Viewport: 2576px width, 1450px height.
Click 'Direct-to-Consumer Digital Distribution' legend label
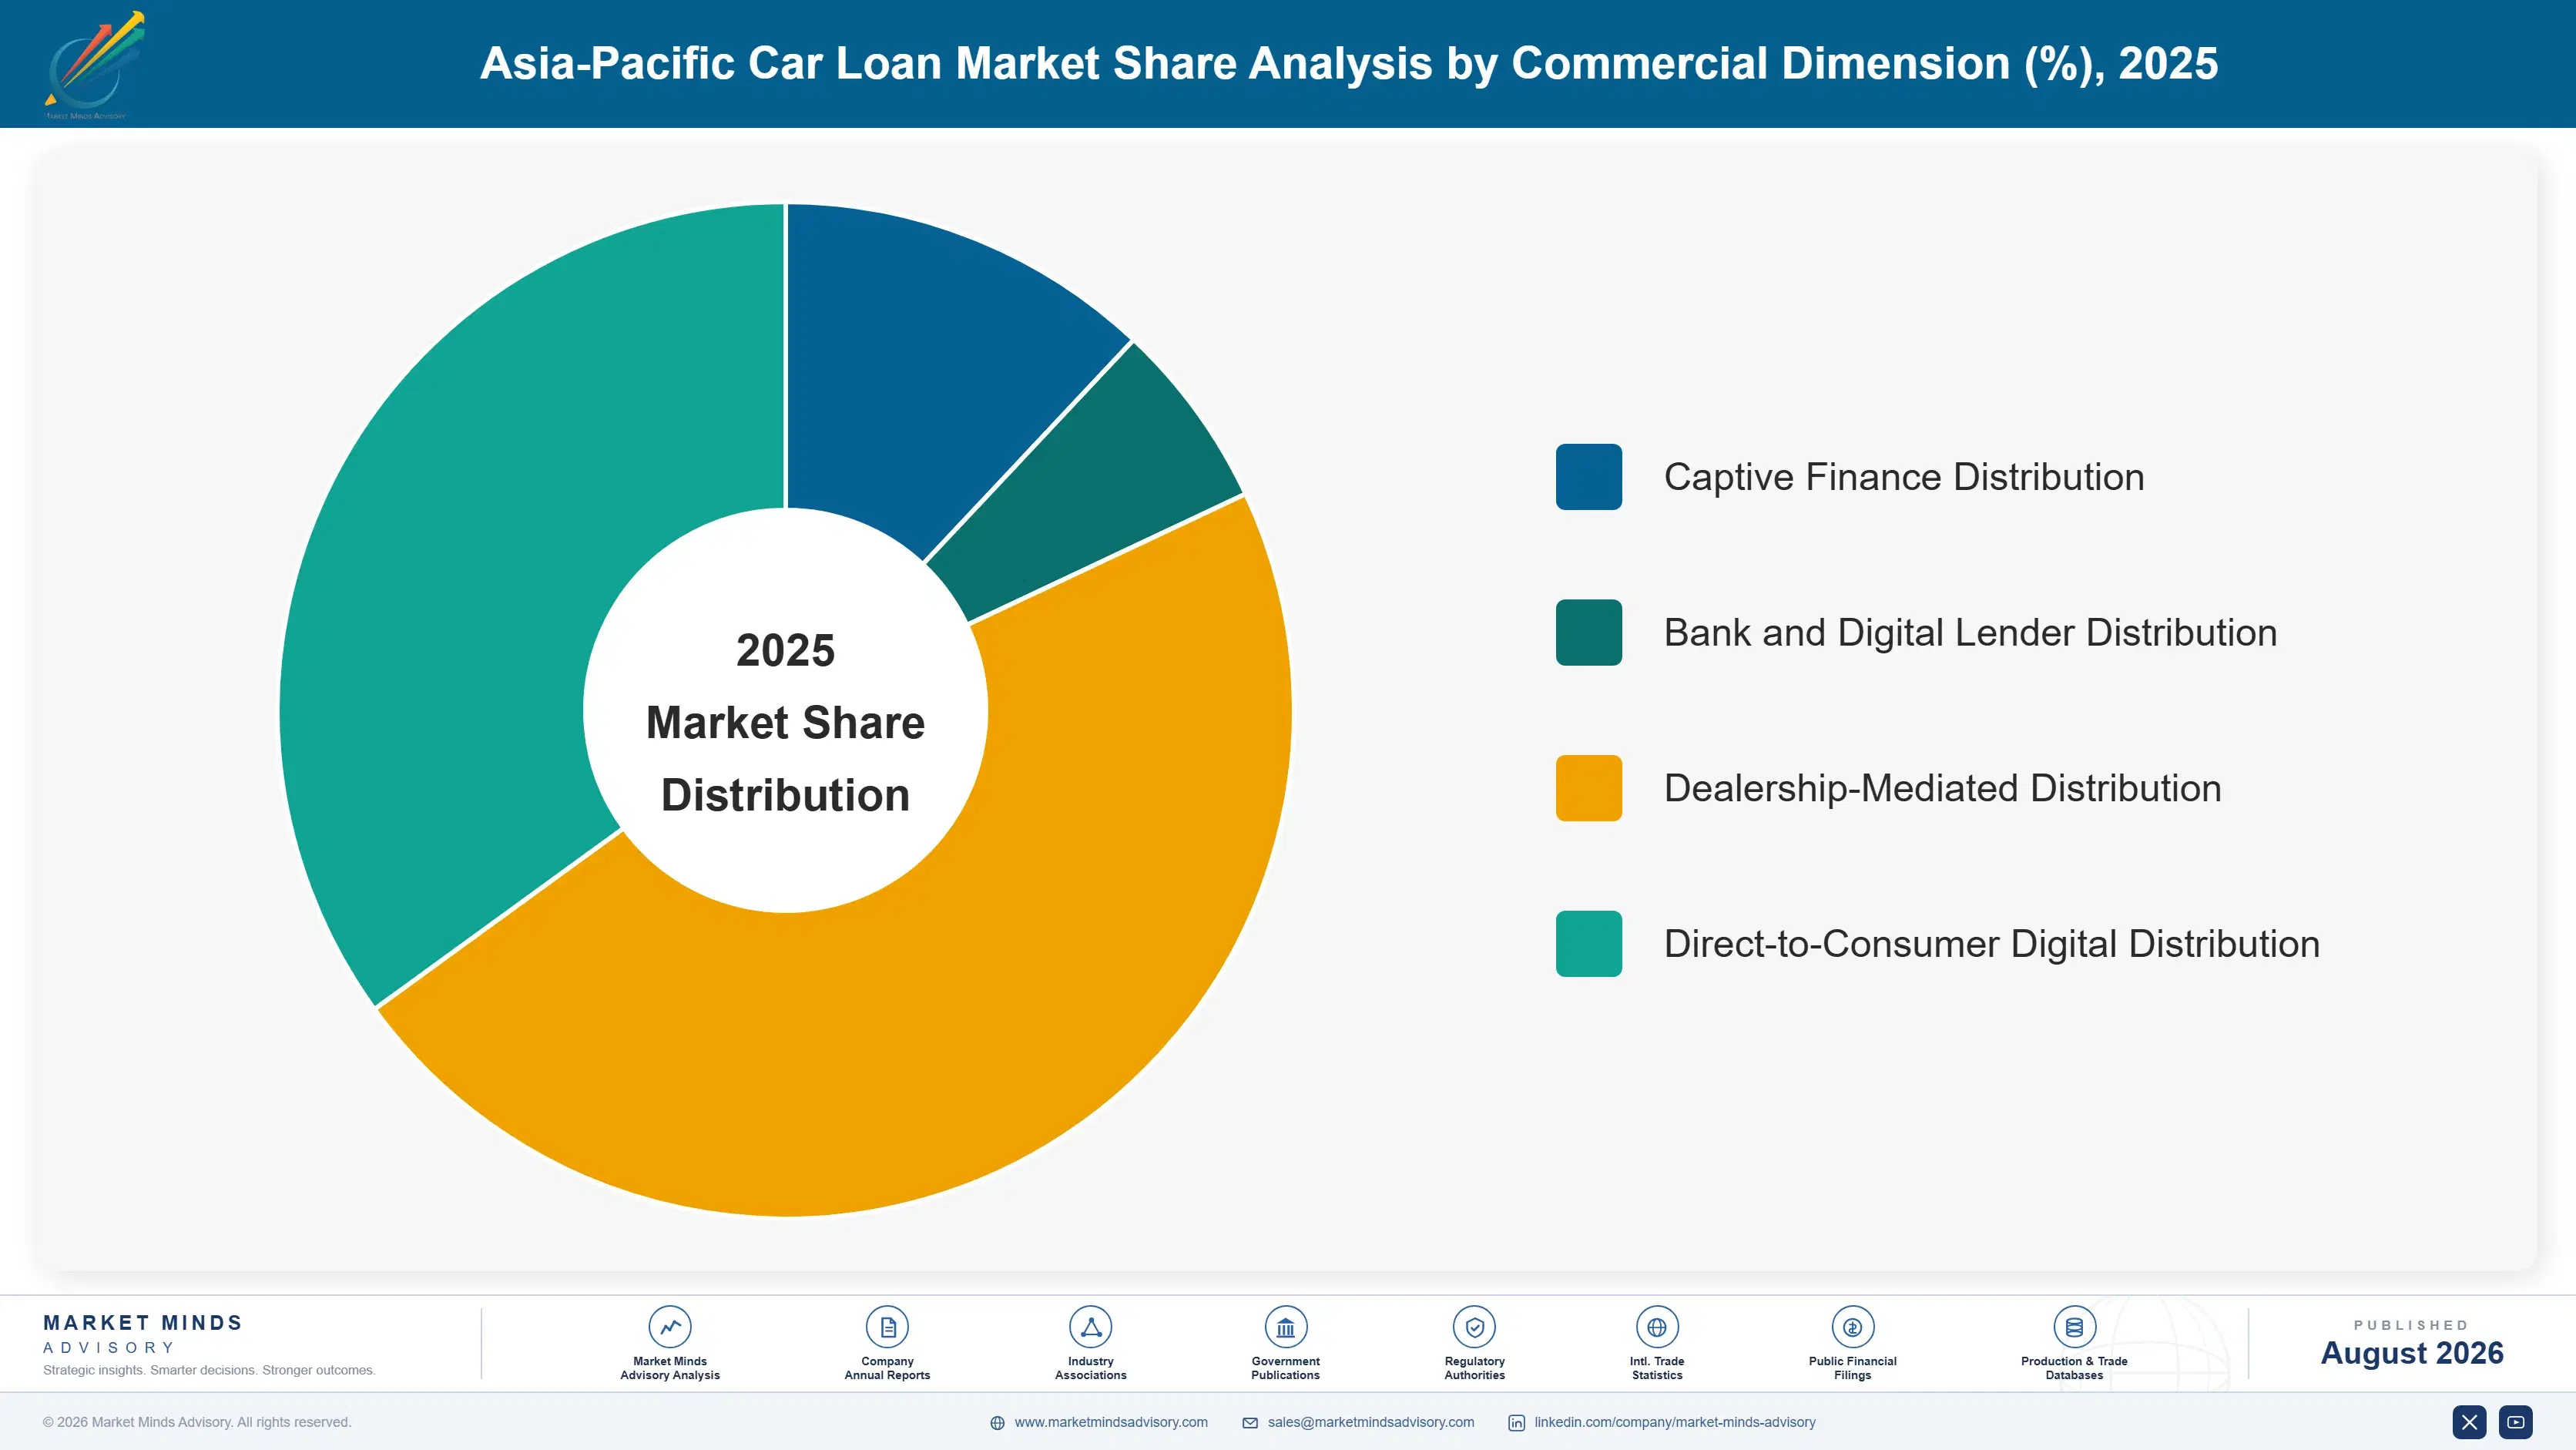coord(1991,943)
